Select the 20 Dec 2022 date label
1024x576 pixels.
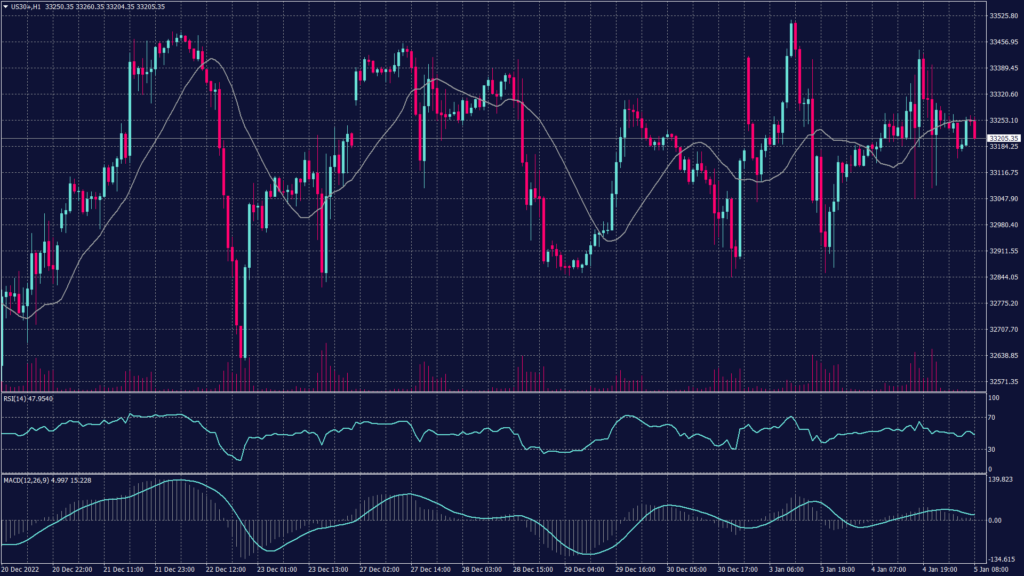pyautogui.click(x=20, y=569)
